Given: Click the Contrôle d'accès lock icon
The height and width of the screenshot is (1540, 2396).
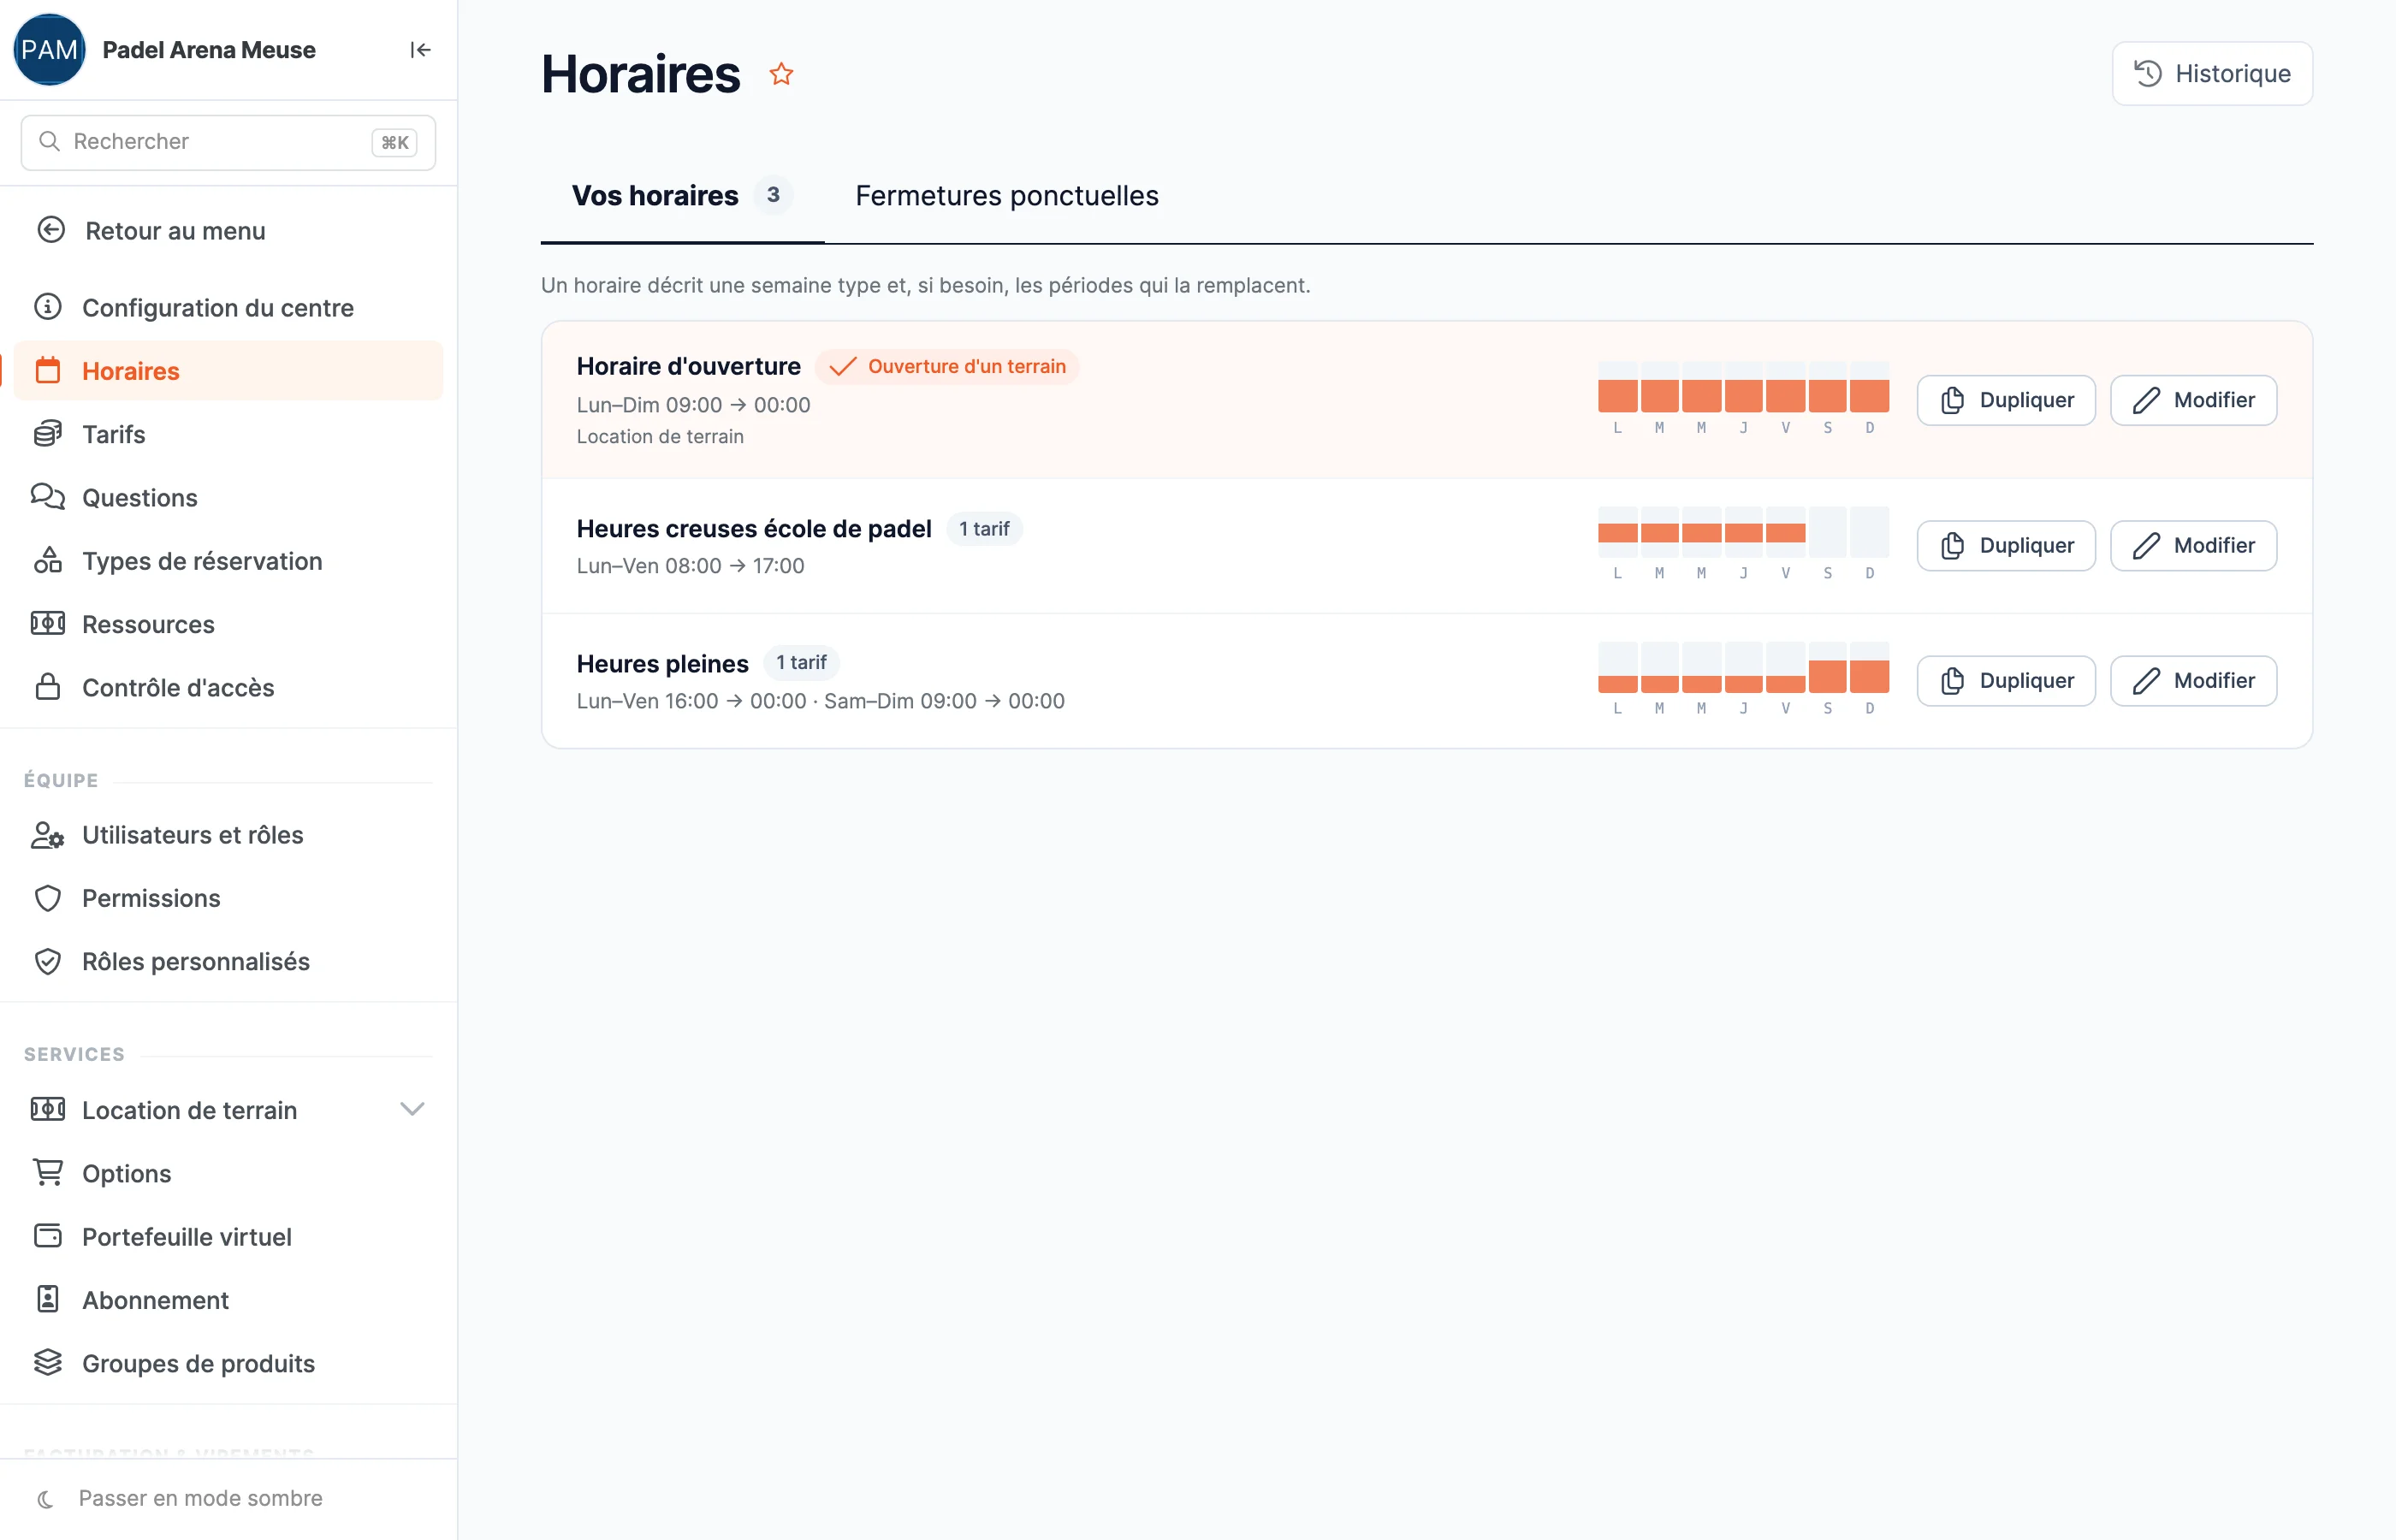Looking at the screenshot, I should [x=48, y=687].
